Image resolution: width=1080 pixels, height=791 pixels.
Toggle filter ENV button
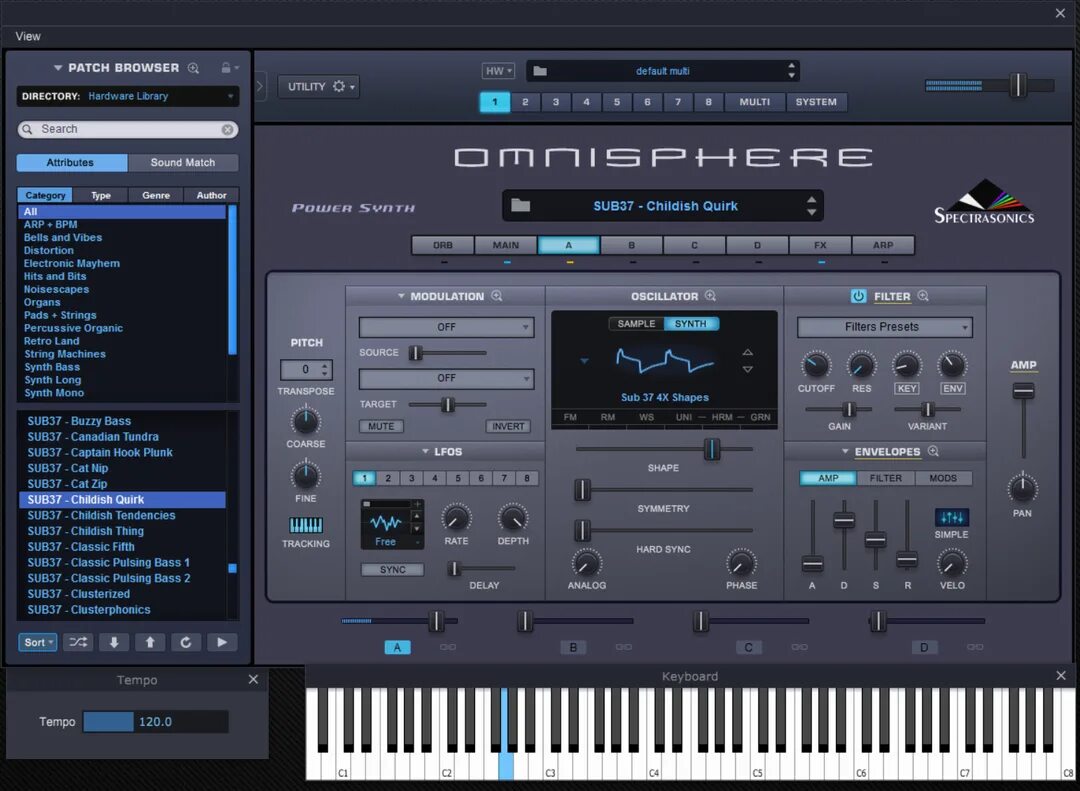click(953, 389)
